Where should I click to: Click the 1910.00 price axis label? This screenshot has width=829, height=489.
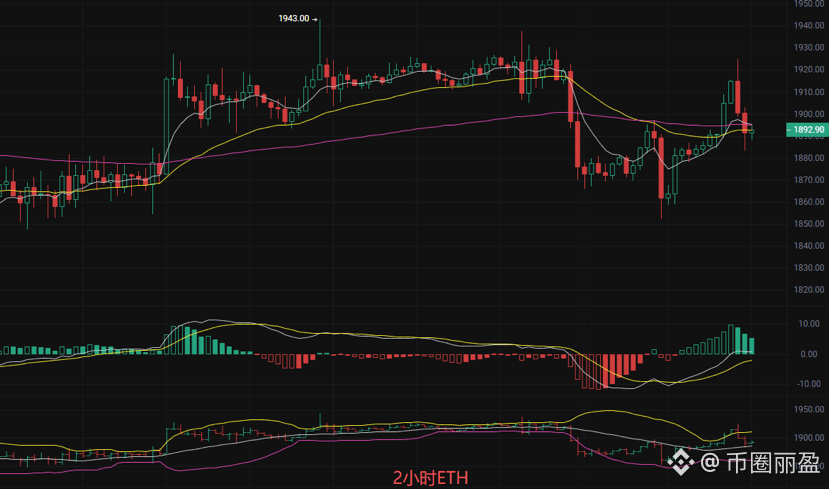(809, 92)
